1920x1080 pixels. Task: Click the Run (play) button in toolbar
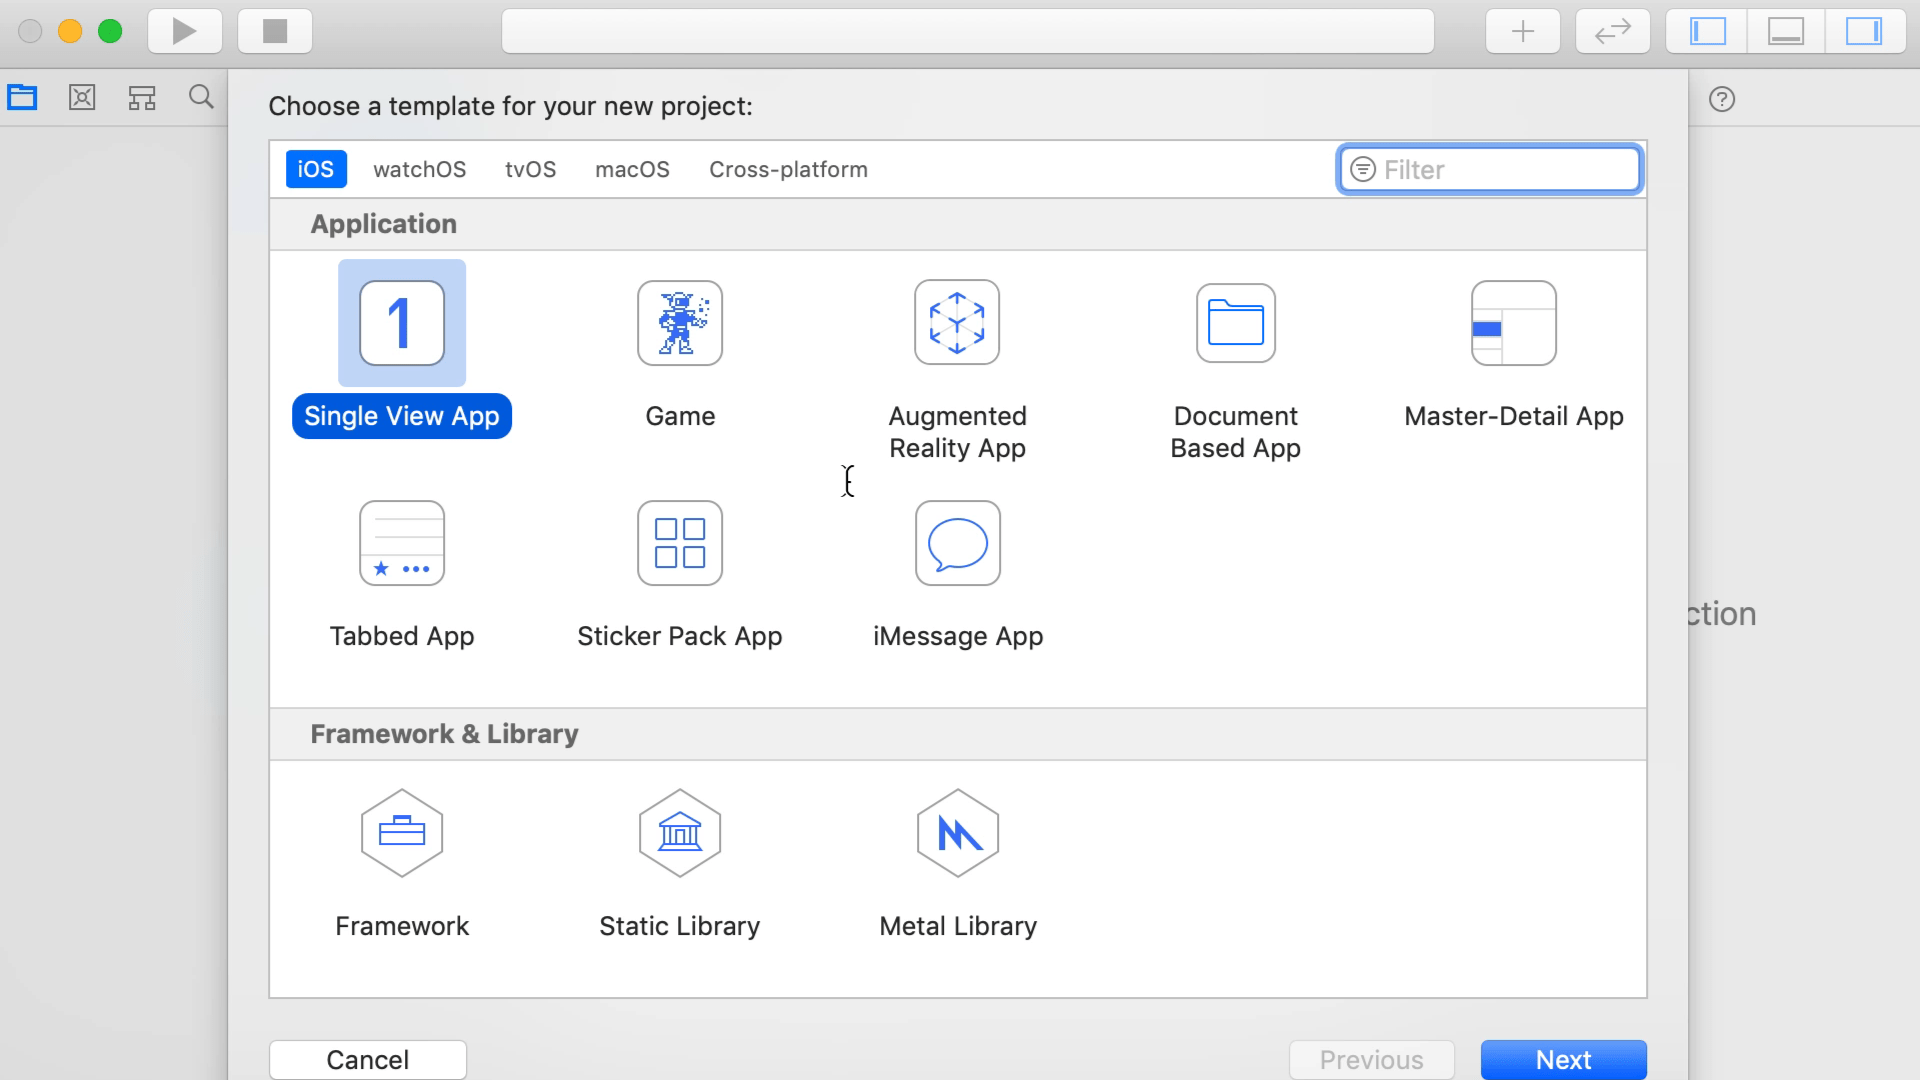coord(185,31)
